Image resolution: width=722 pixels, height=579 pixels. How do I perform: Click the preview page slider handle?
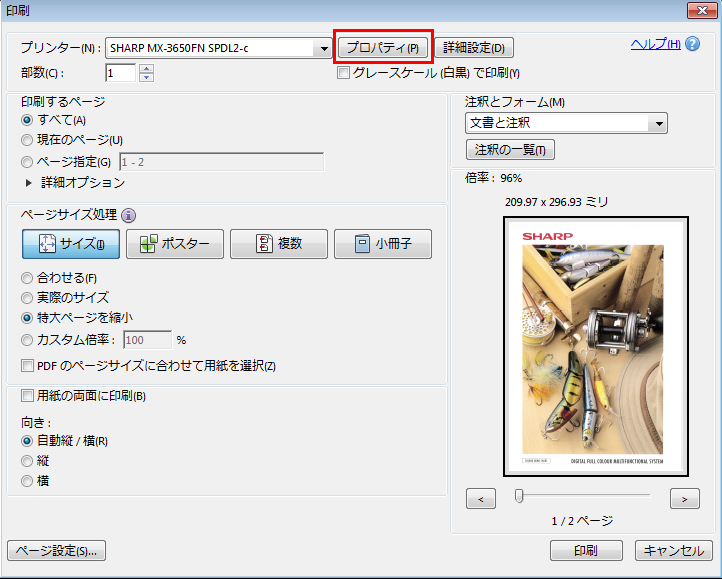pyautogui.click(x=519, y=496)
